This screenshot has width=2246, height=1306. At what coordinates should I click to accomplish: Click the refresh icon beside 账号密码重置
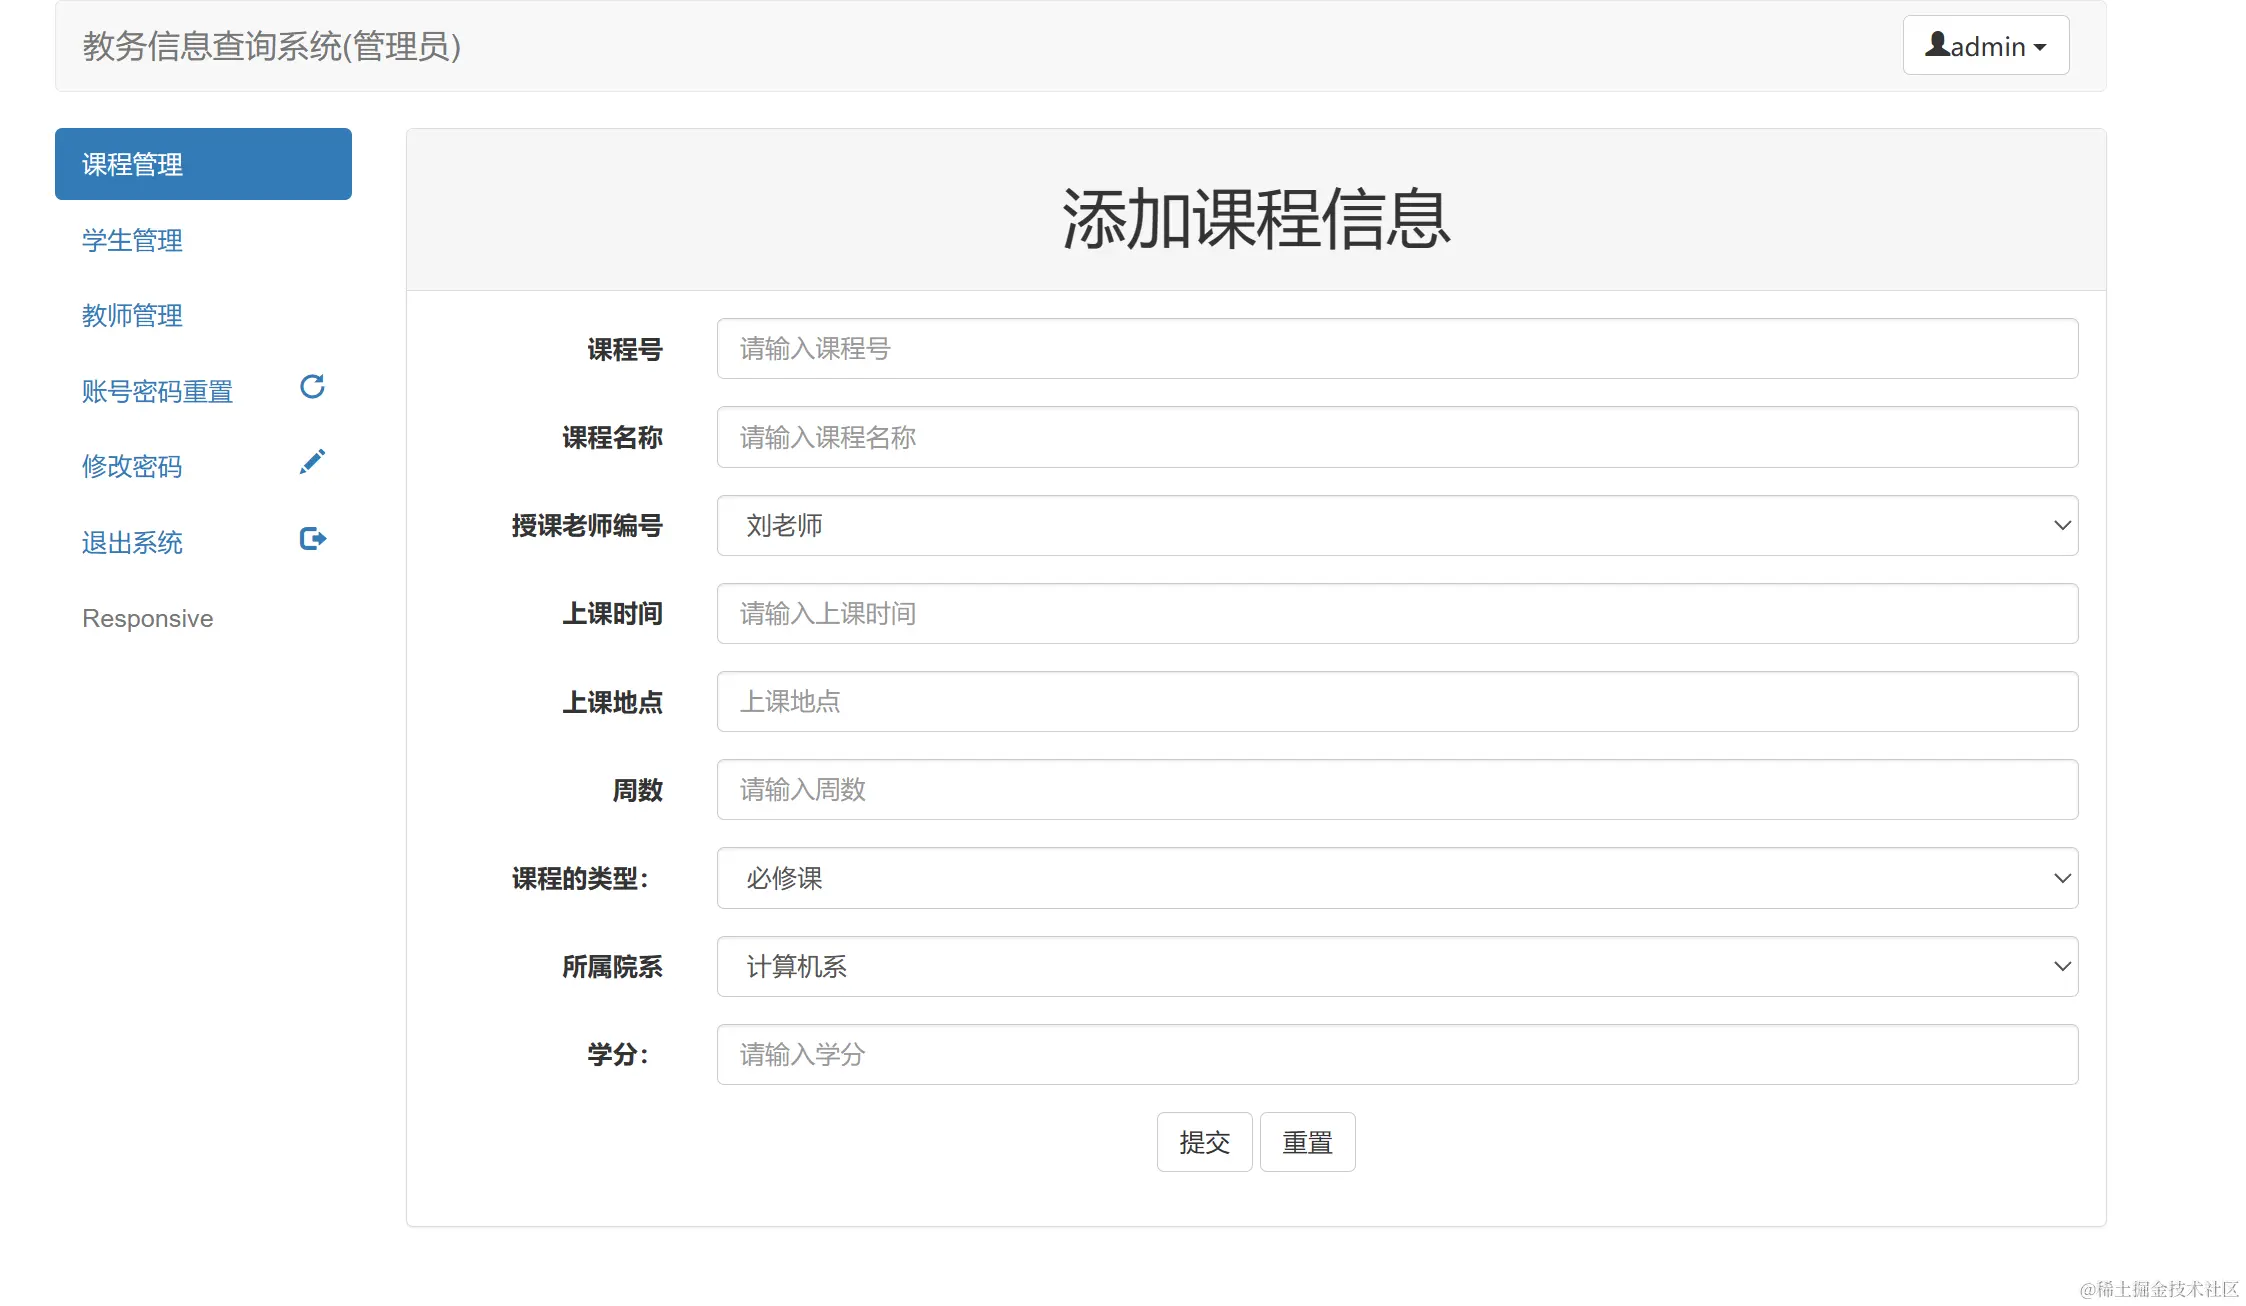[312, 387]
